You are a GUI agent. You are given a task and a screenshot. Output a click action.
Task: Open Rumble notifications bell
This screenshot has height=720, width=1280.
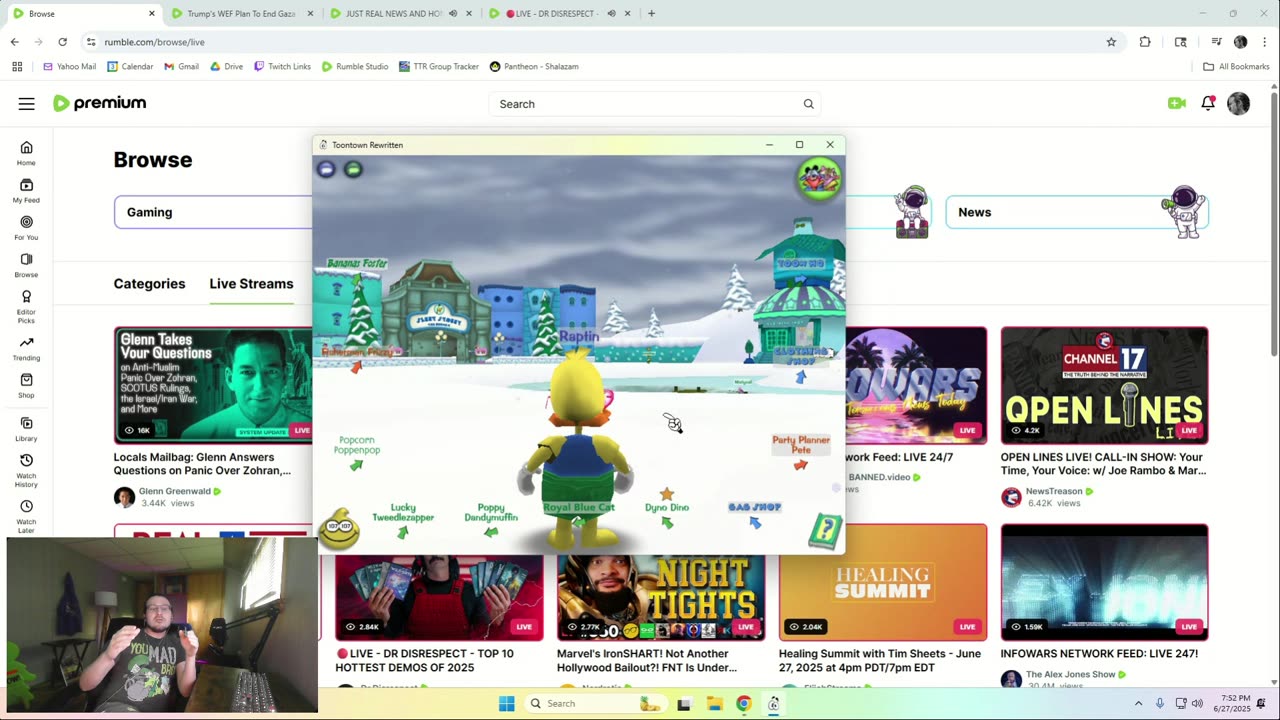pyautogui.click(x=1208, y=103)
